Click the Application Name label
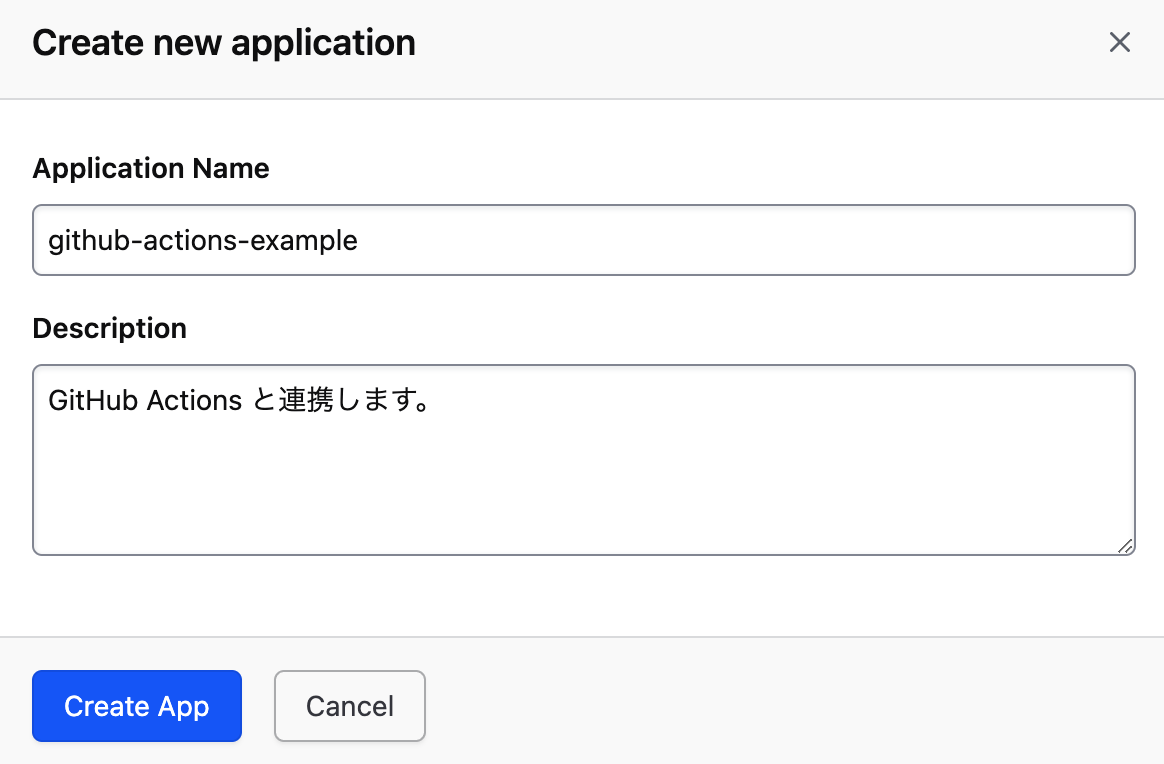The height and width of the screenshot is (764, 1164). 151,169
